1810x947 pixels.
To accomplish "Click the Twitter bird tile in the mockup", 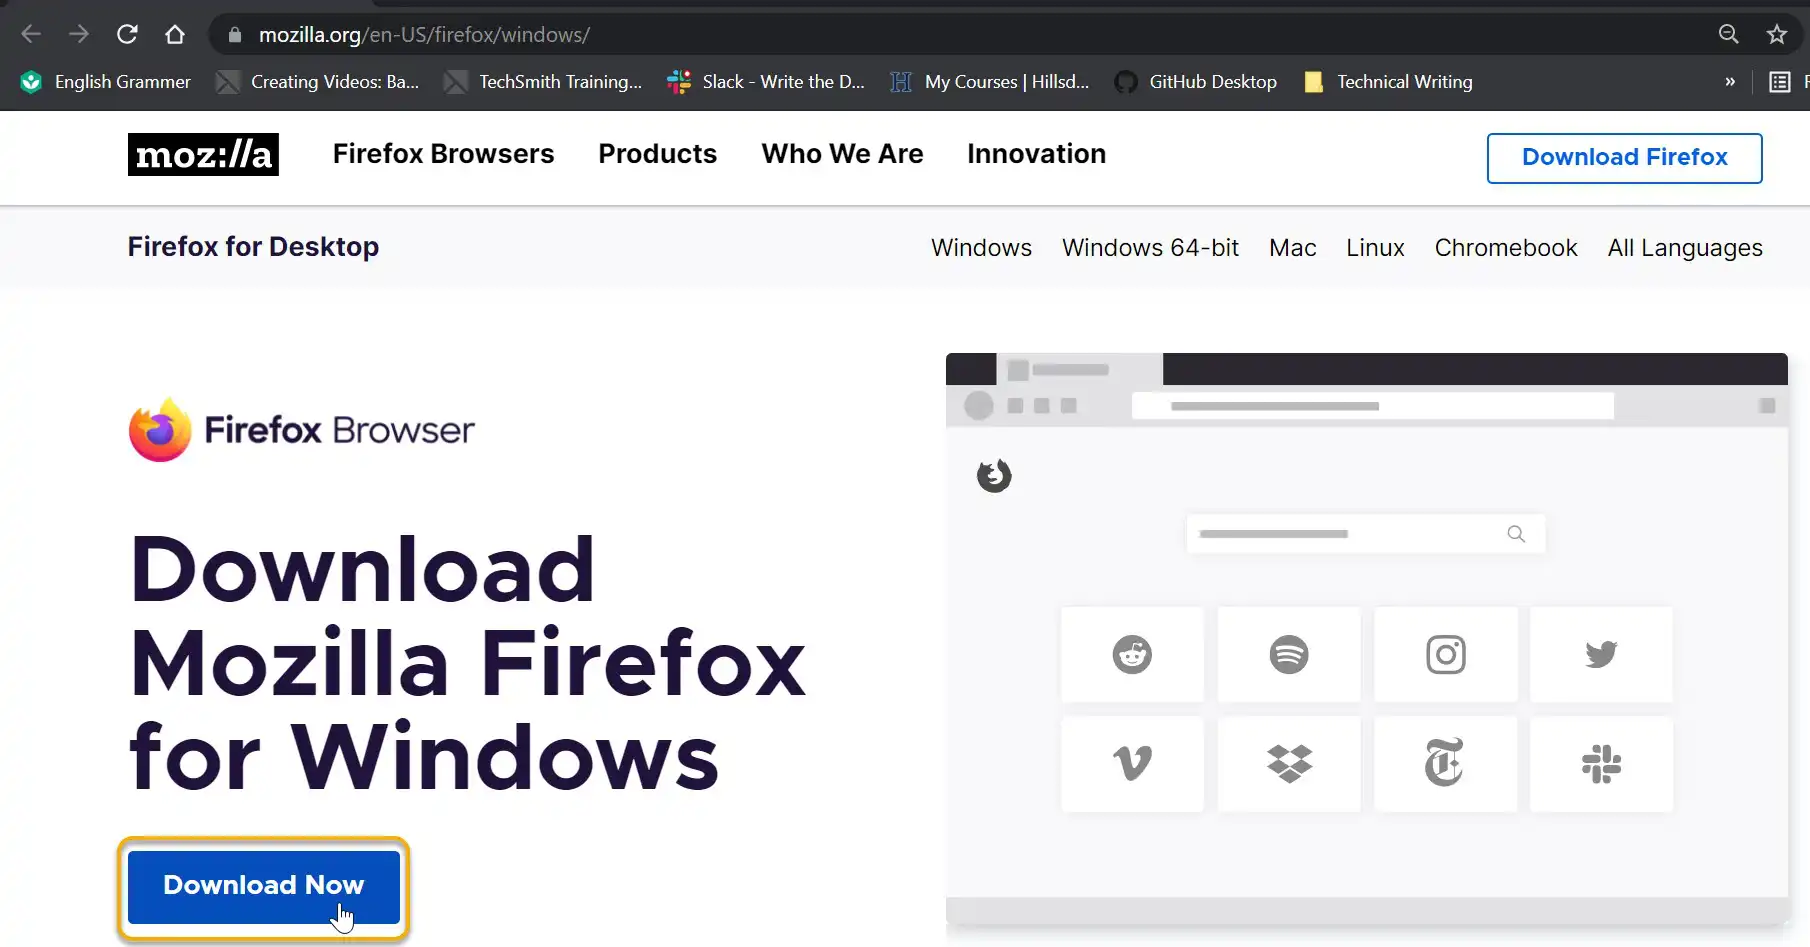I will click(x=1601, y=655).
